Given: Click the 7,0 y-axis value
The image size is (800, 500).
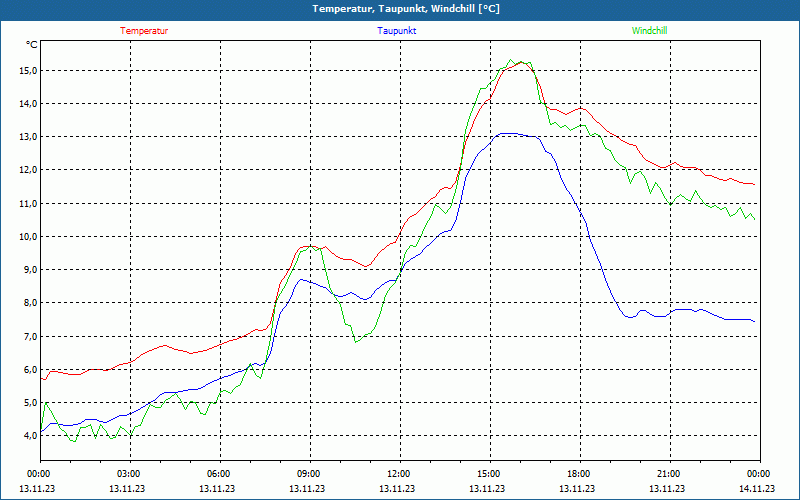Looking at the screenshot, I should [x=30, y=336].
